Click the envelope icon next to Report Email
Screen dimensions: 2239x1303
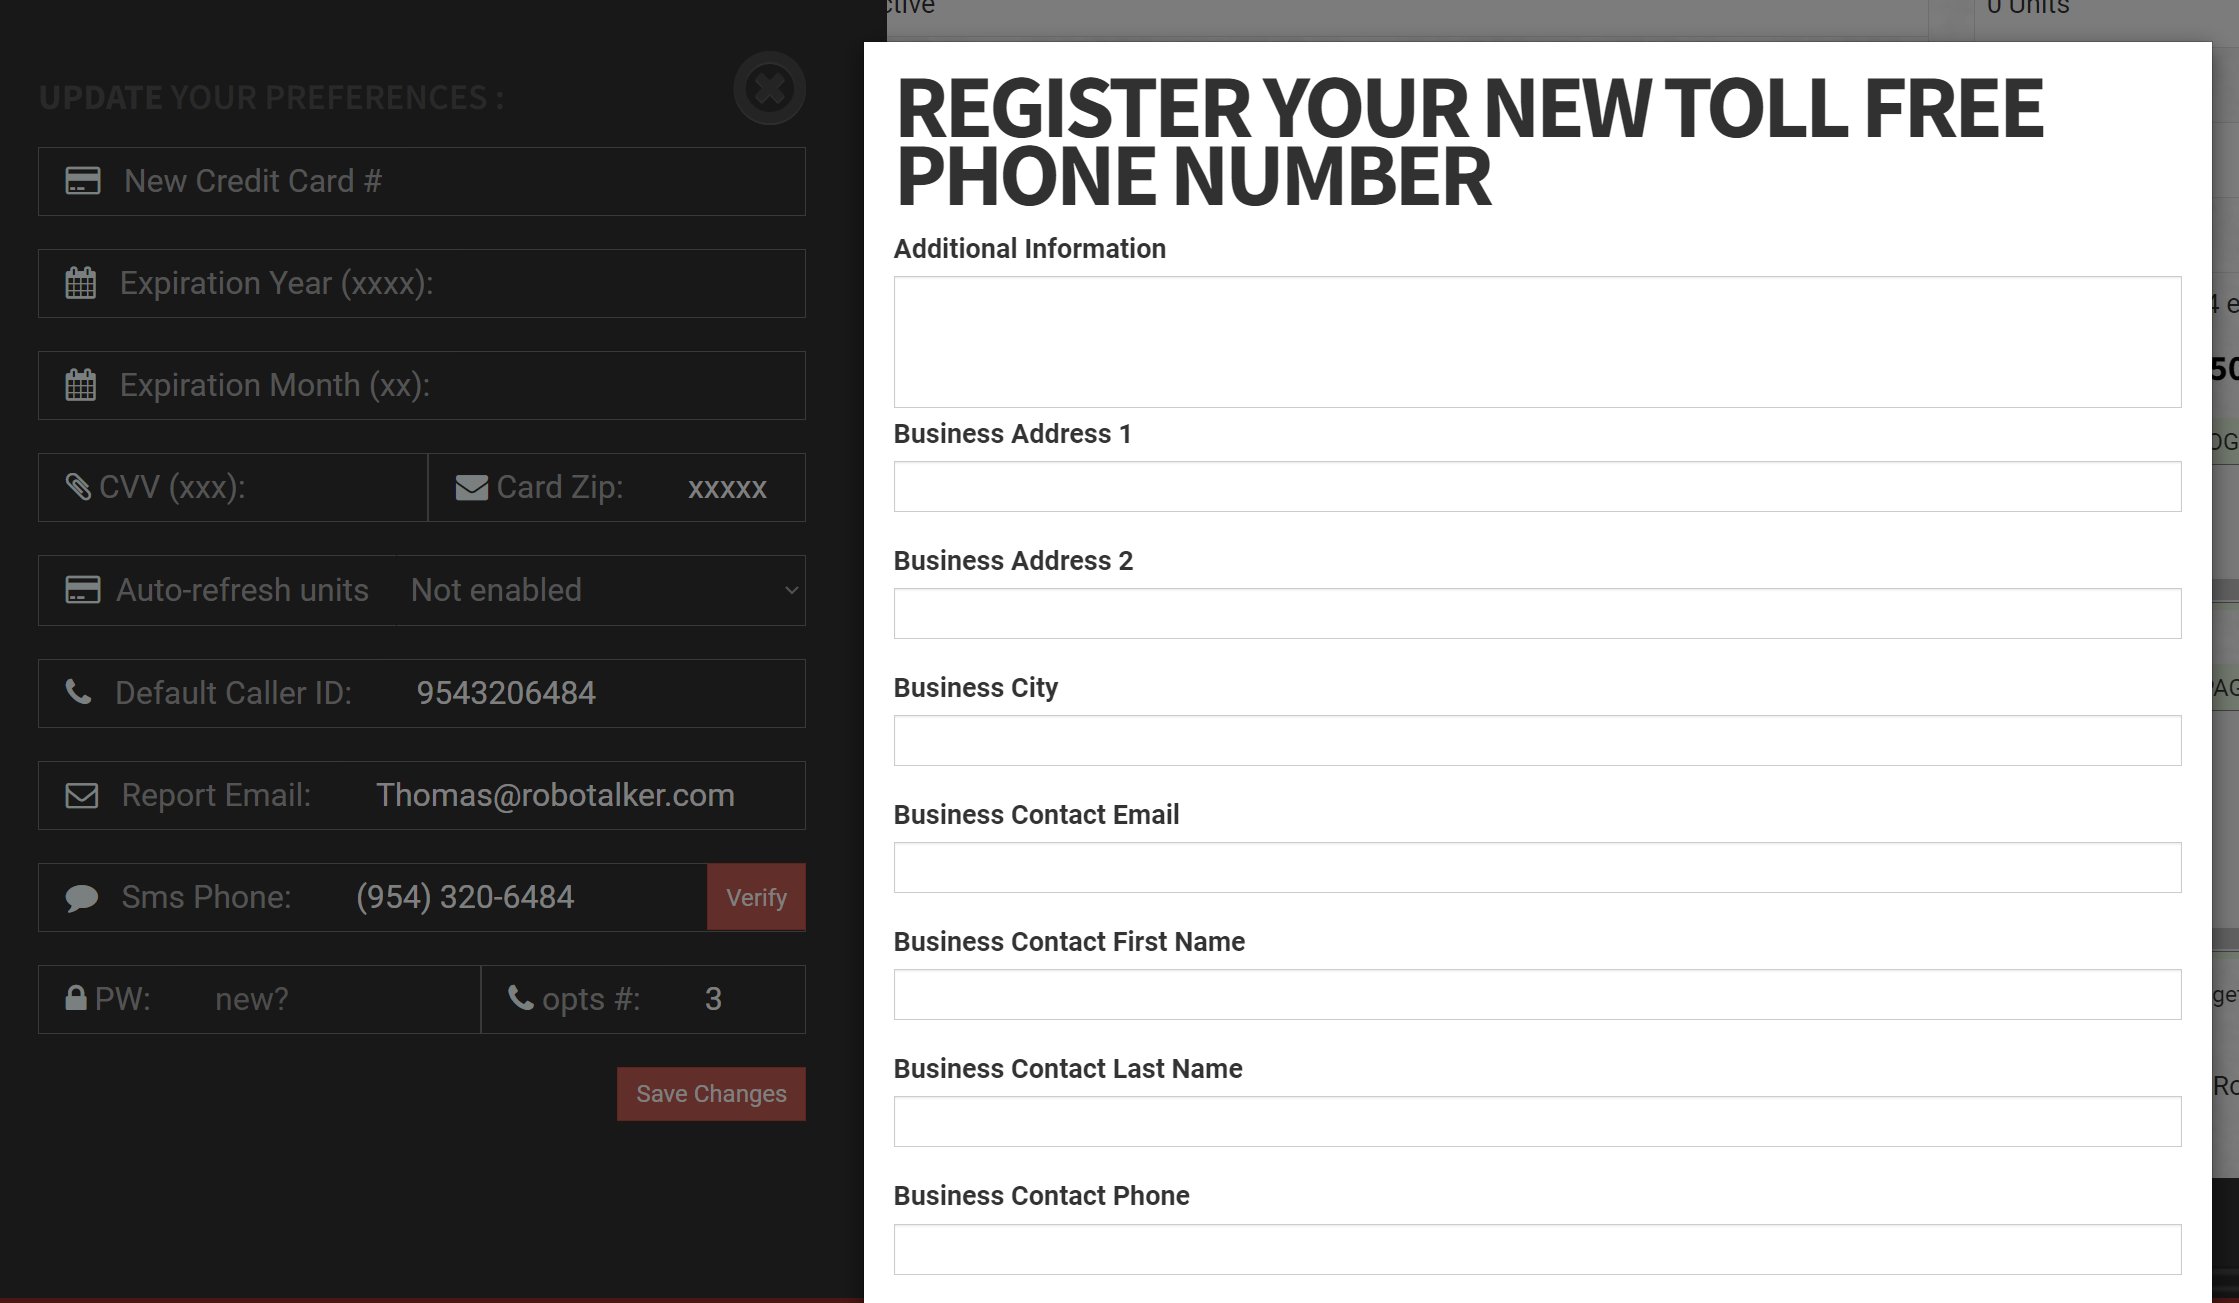[x=82, y=794]
